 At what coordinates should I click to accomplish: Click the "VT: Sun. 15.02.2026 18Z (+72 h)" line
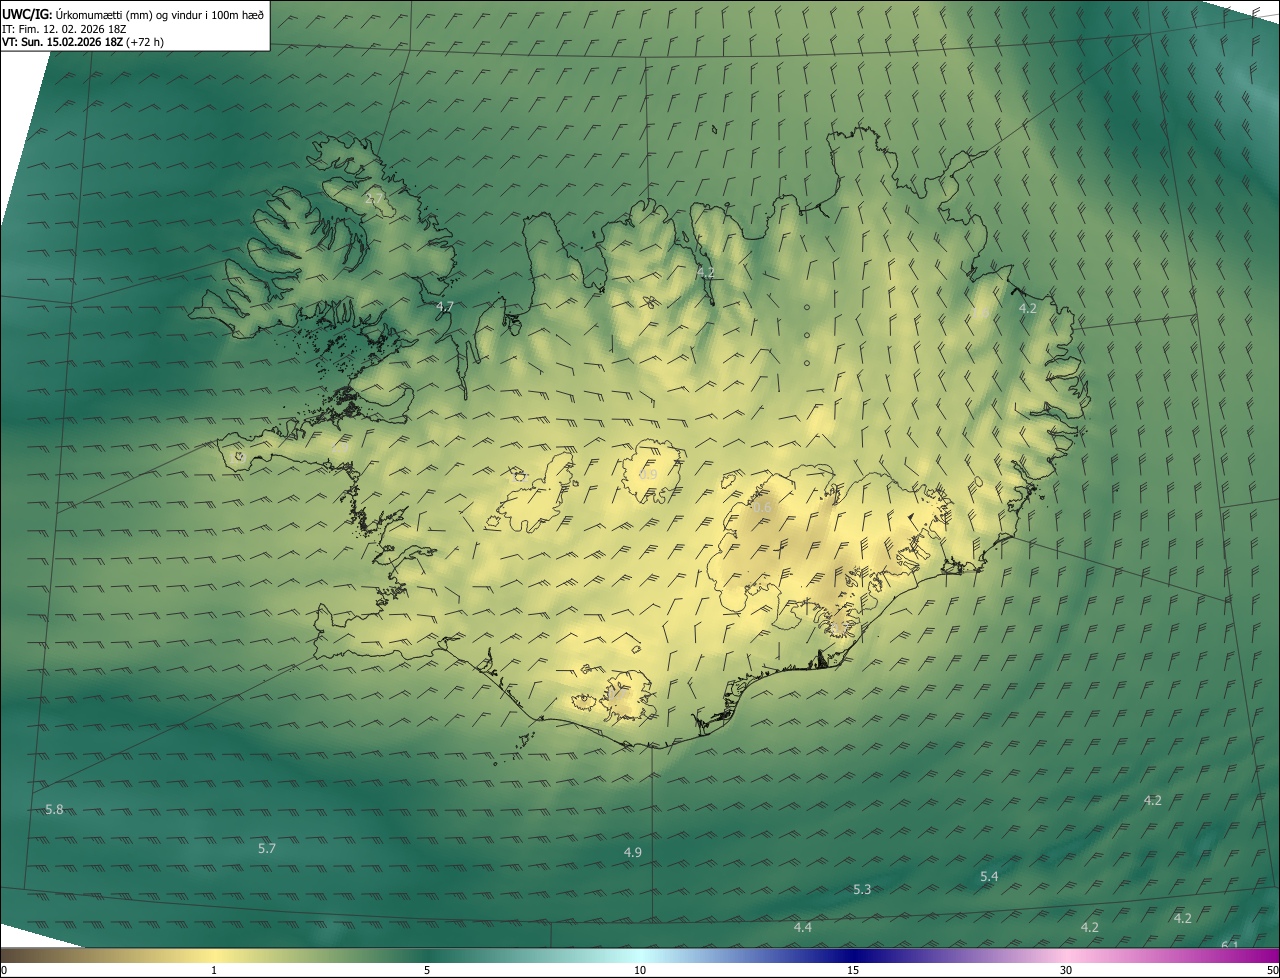click(x=83, y=42)
